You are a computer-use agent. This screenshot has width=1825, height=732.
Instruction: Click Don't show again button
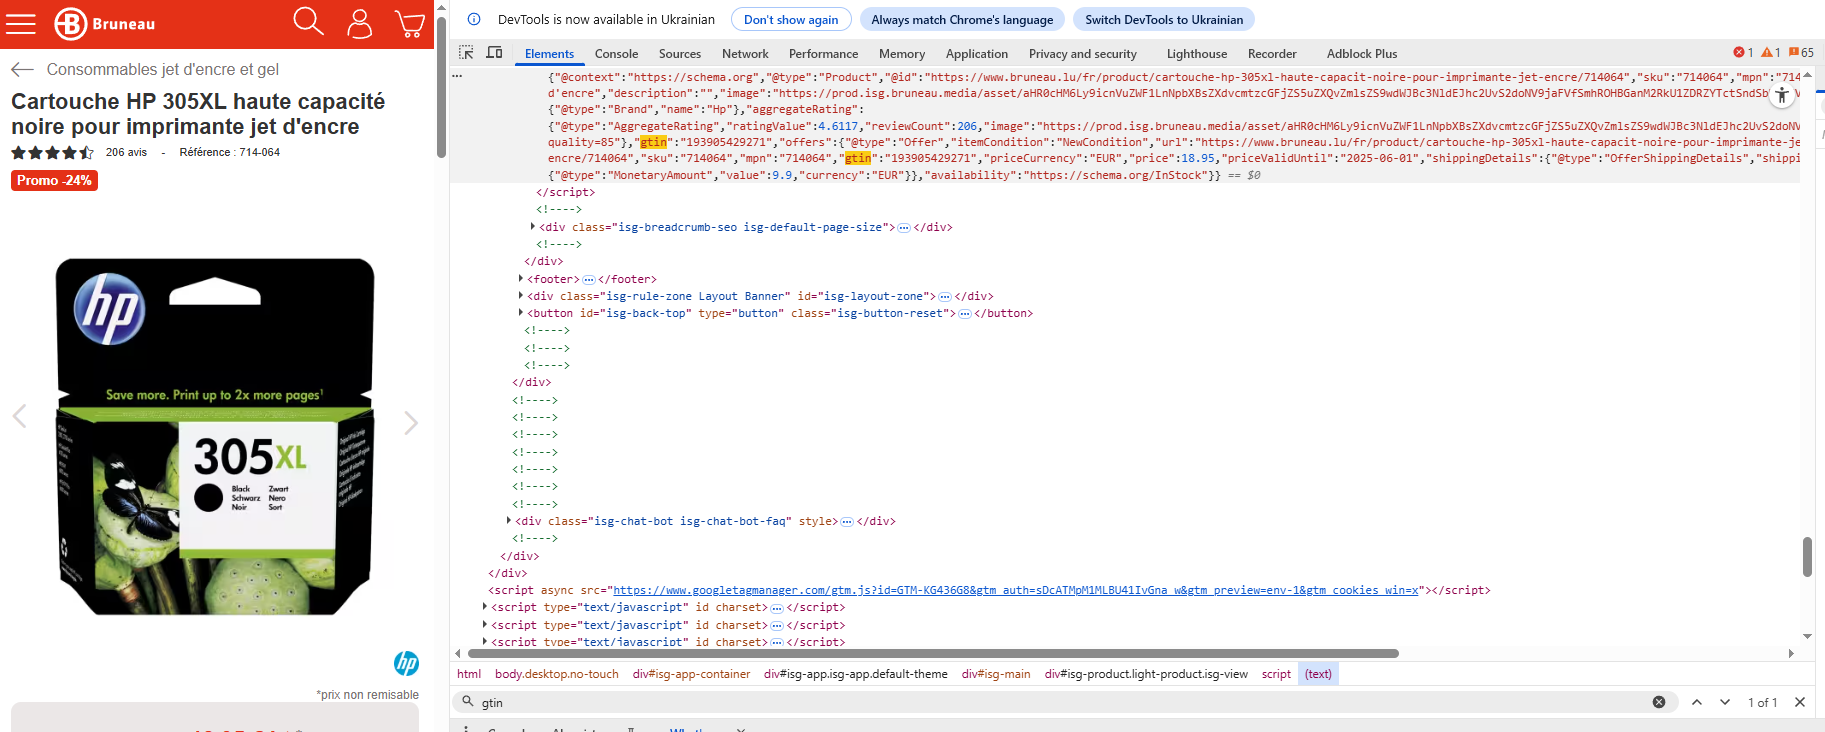[791, 19]
